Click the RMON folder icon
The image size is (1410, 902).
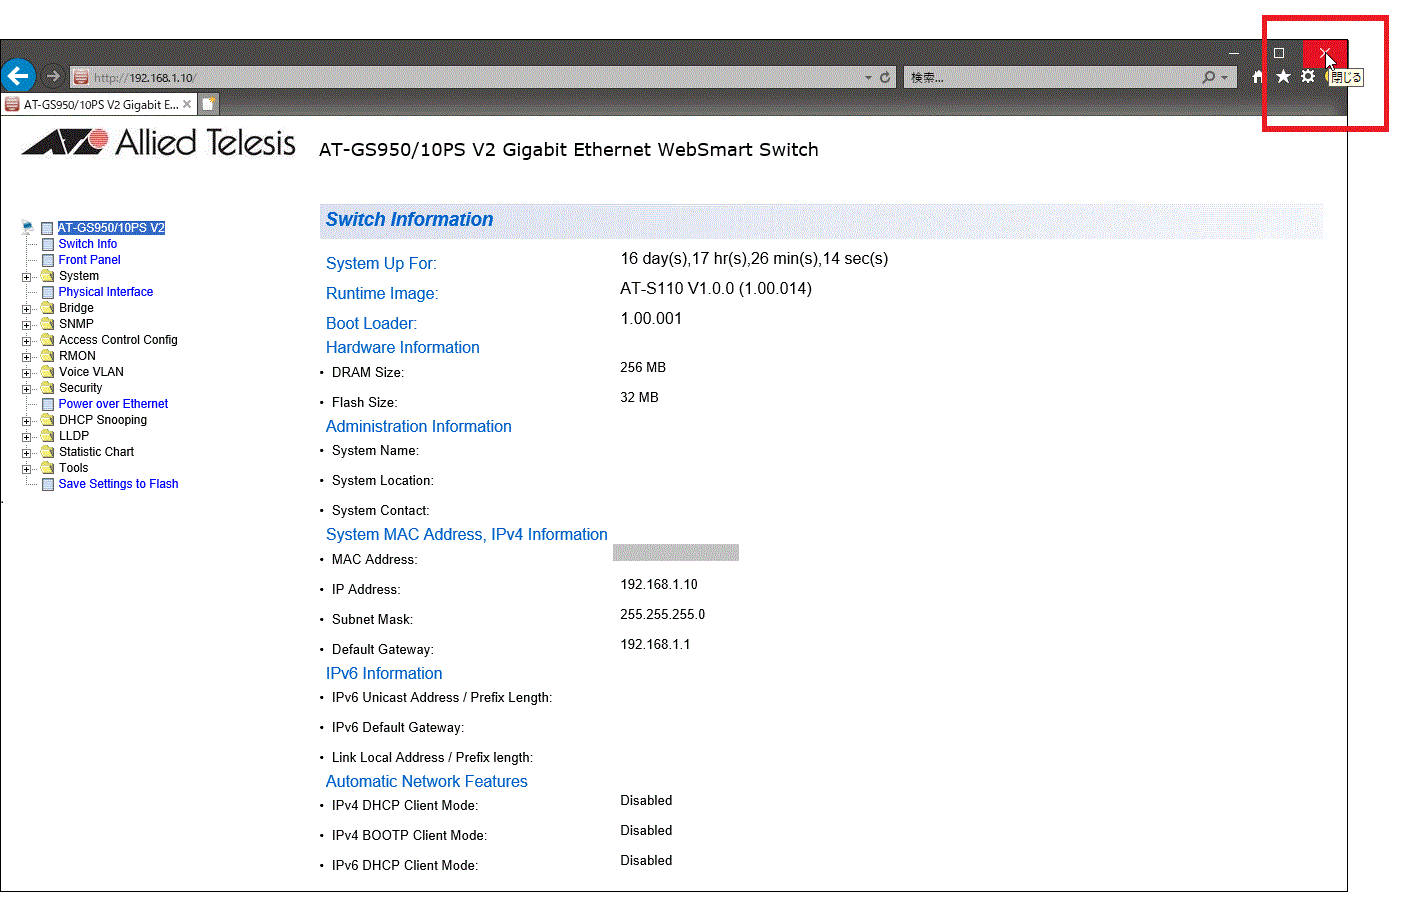pos(47,356)
